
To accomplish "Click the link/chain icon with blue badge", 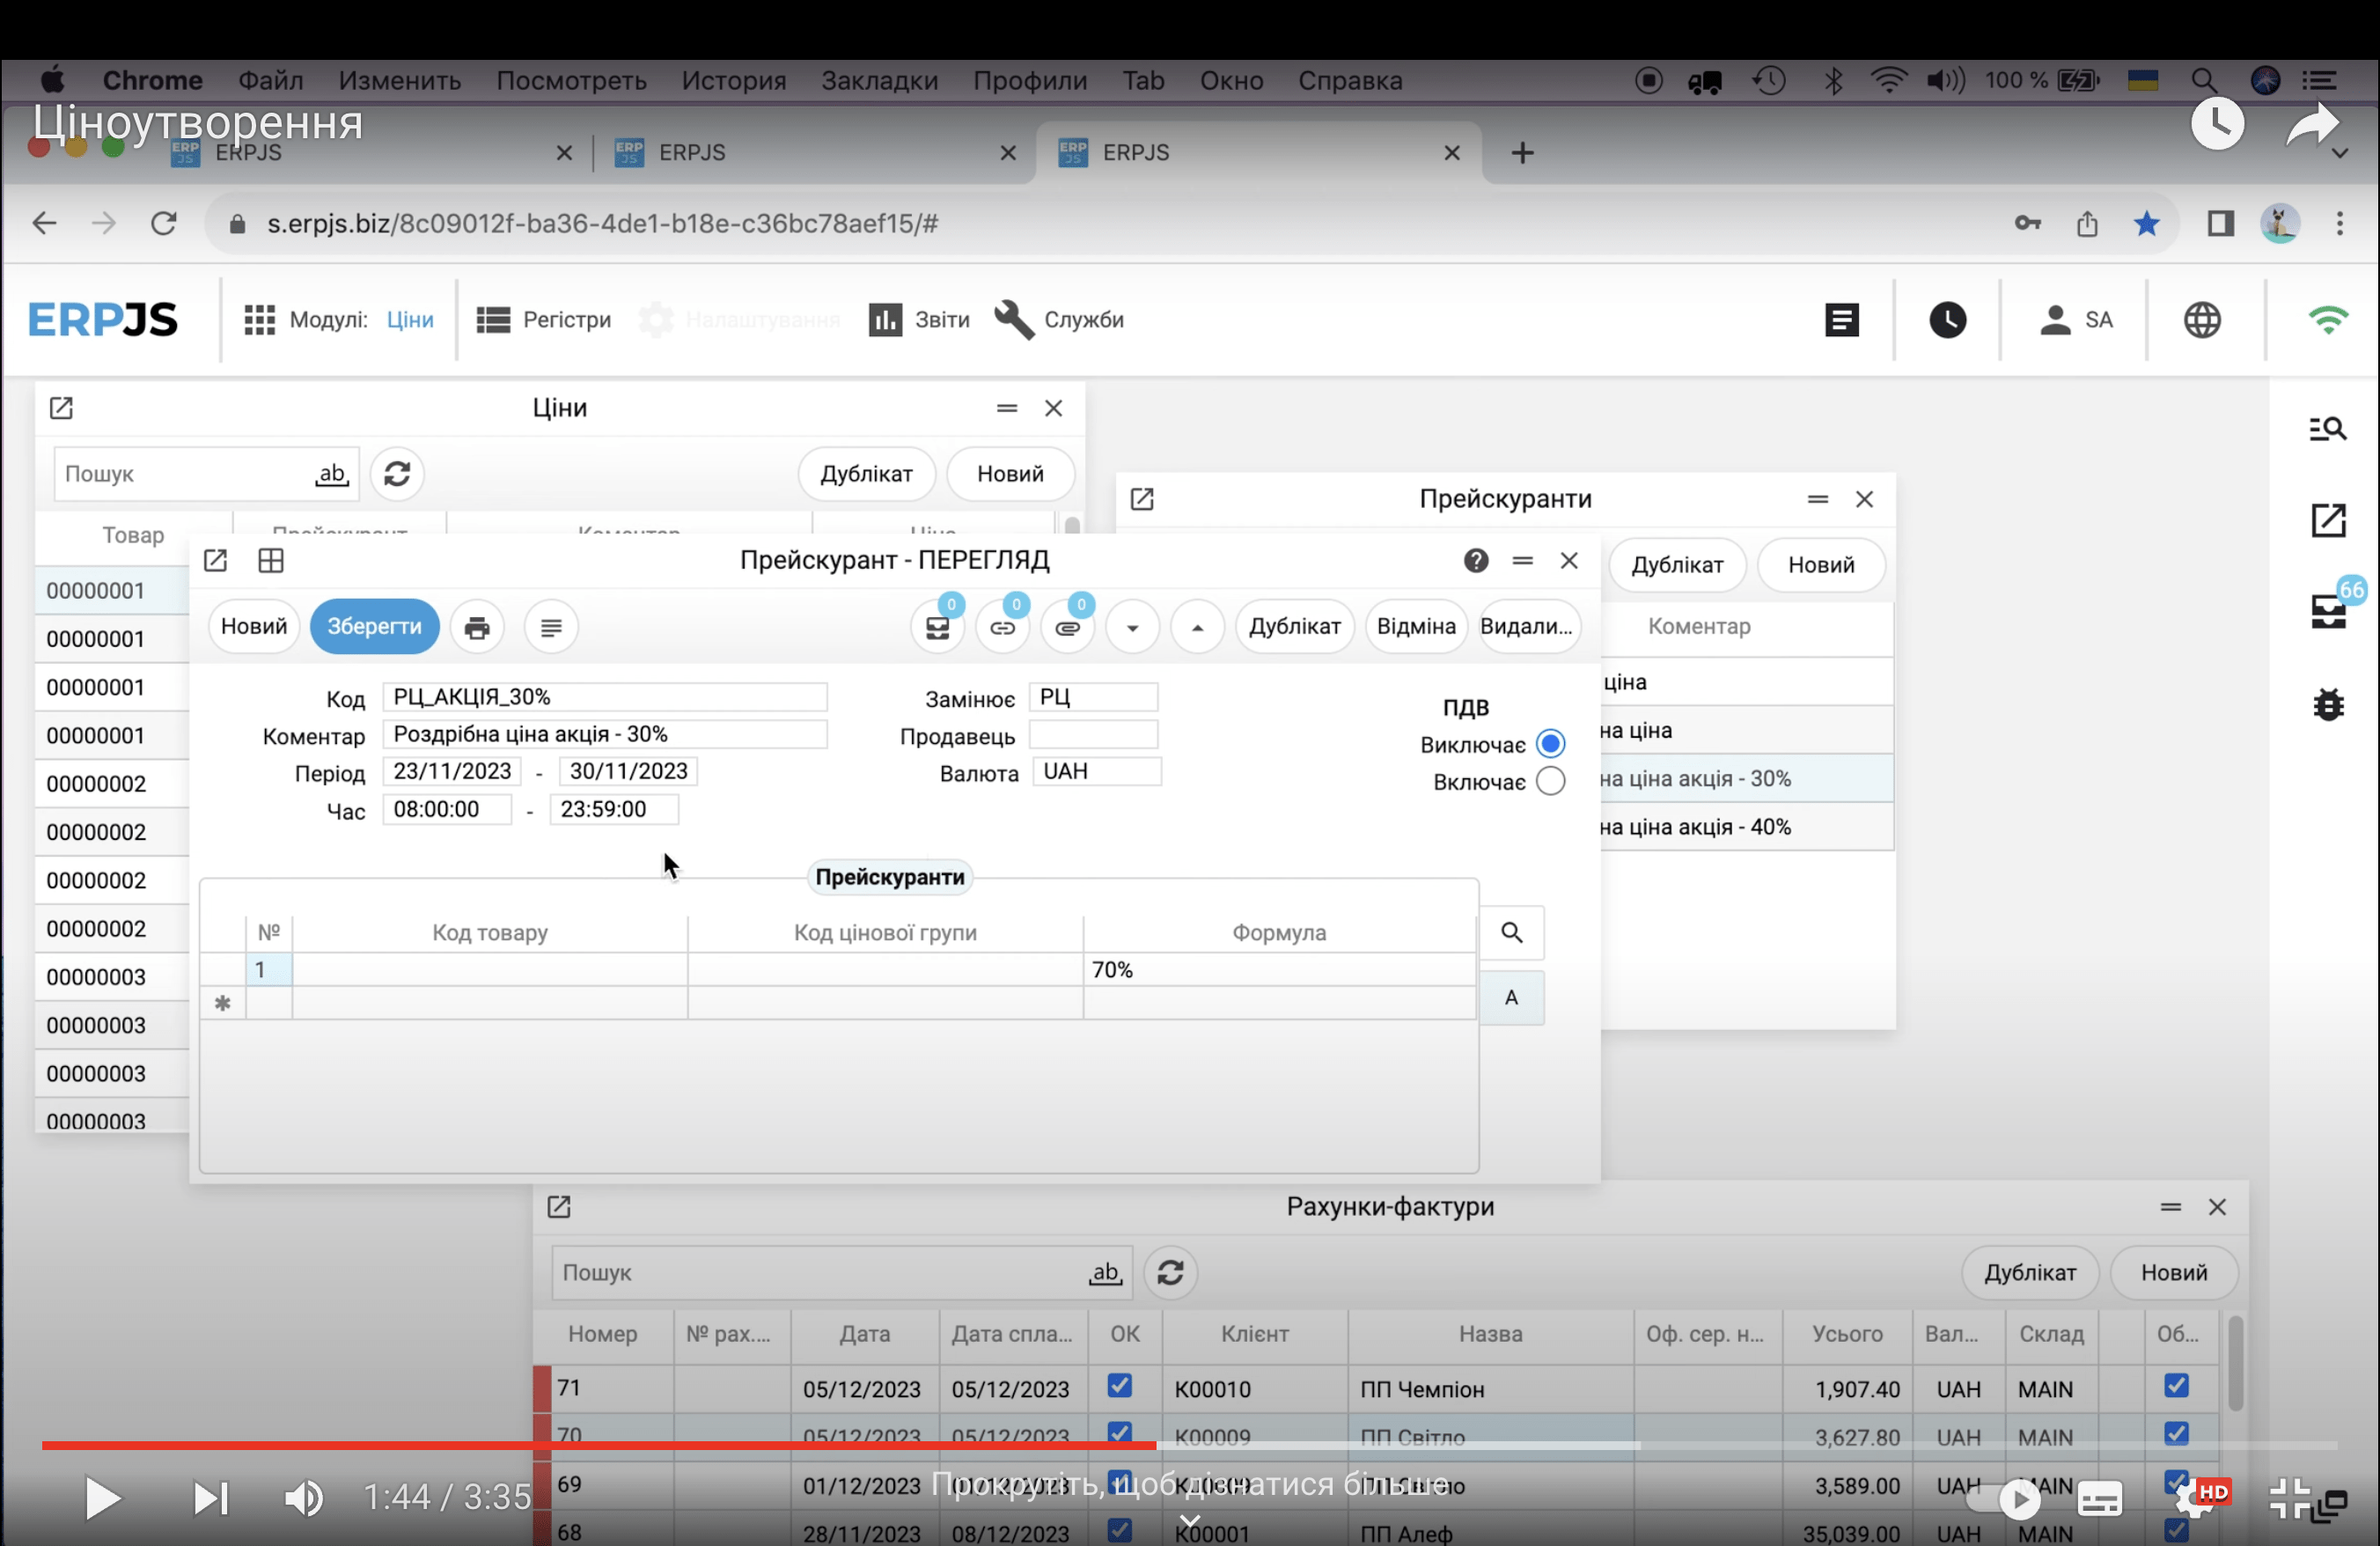I will [x=1003, y=626].
